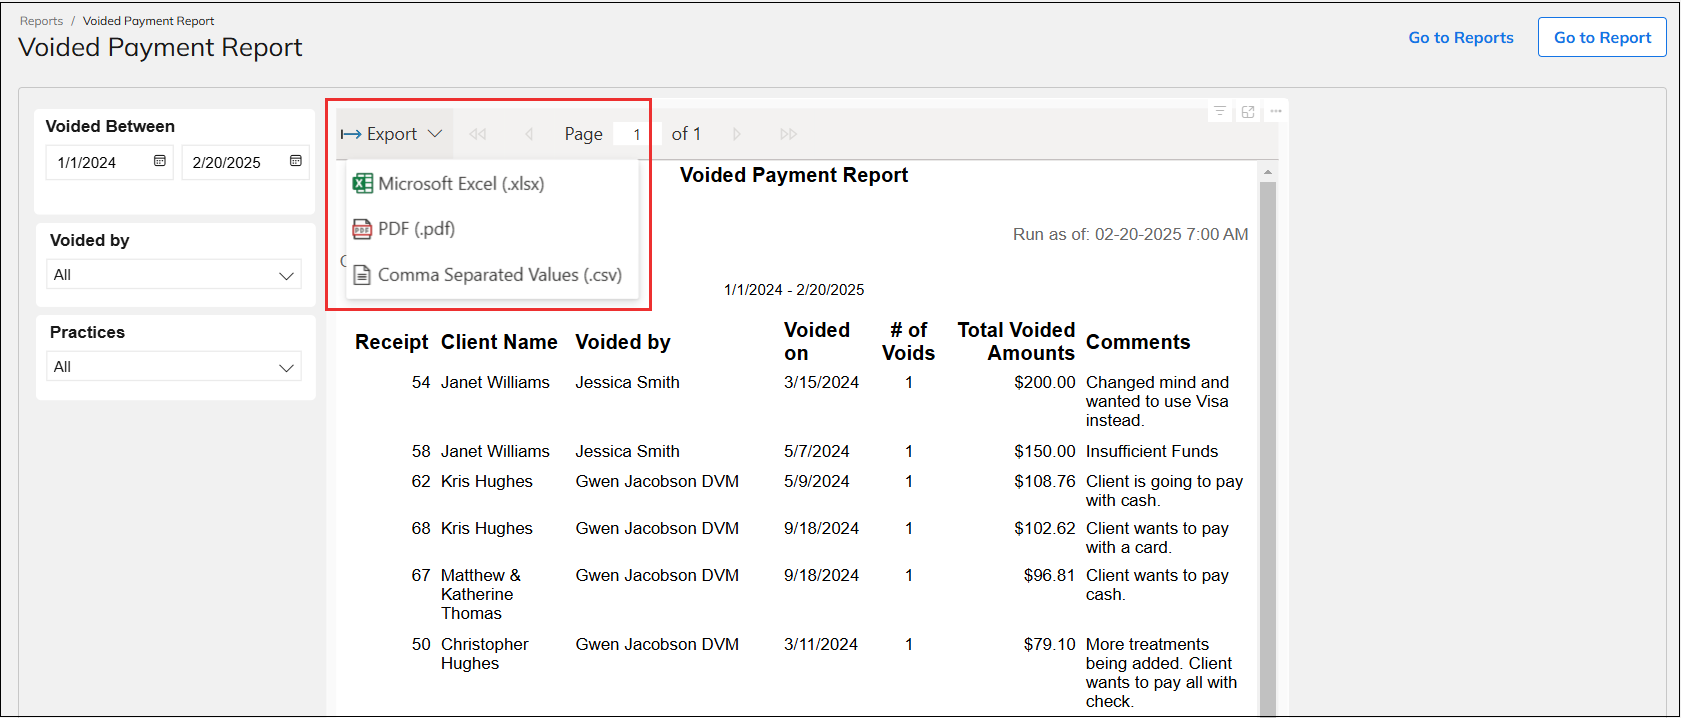The height and width of the screenshot is (718, 1681).
Task: Go to first page arrow
Action: coord(478,134)
